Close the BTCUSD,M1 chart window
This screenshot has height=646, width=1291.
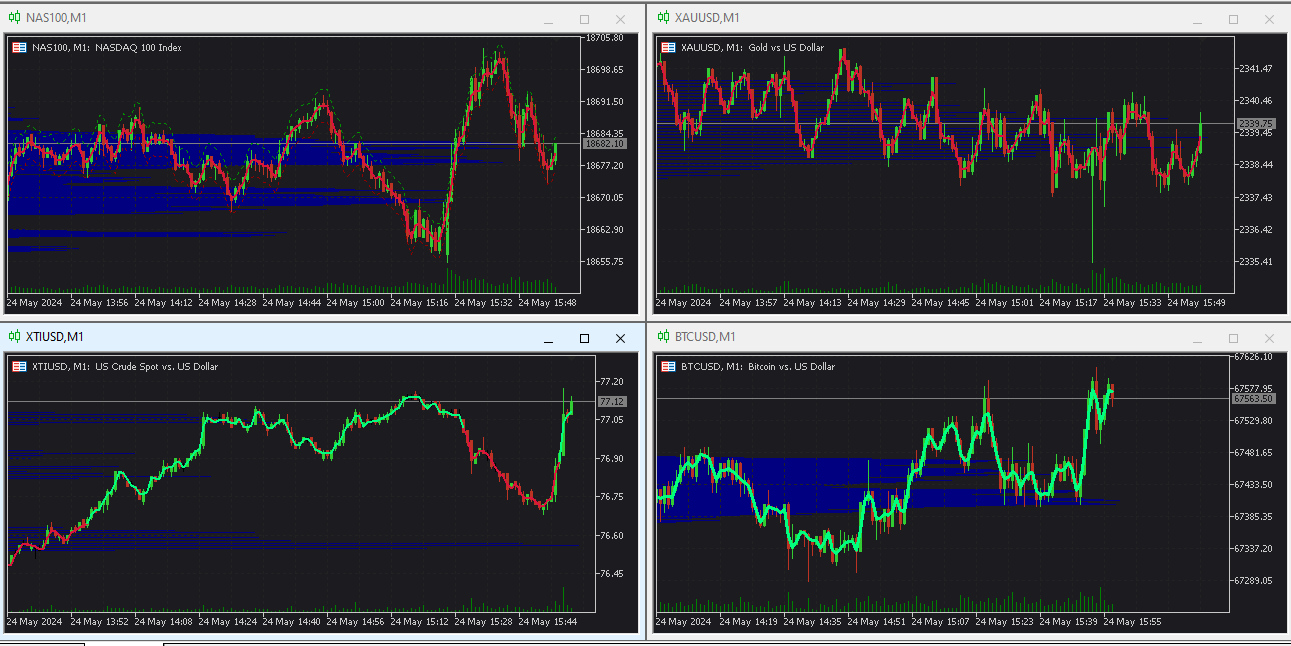(x=1269, y=338)
